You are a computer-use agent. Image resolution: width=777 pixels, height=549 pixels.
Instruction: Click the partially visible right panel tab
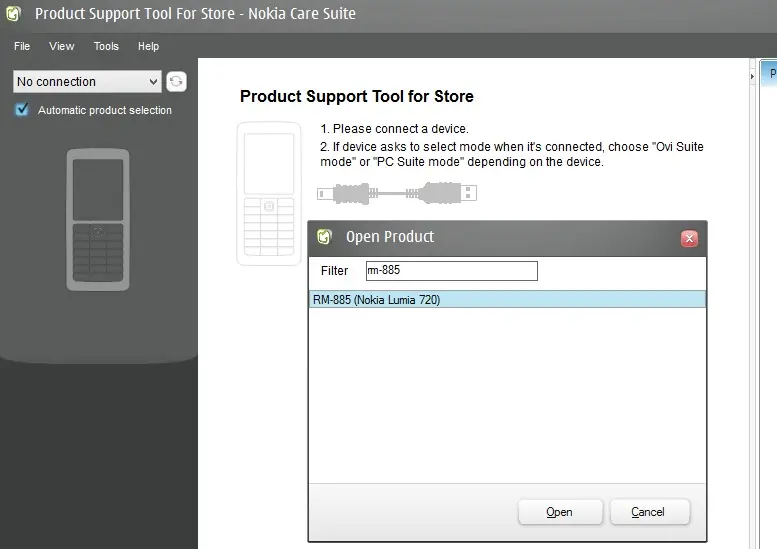click(769, 73)
